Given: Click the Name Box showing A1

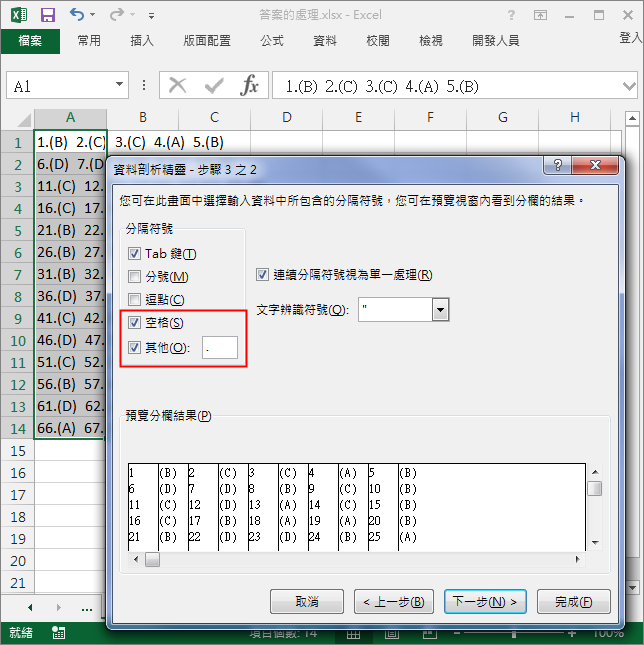Looking at the screenshot, I should [x=61, y=86].
